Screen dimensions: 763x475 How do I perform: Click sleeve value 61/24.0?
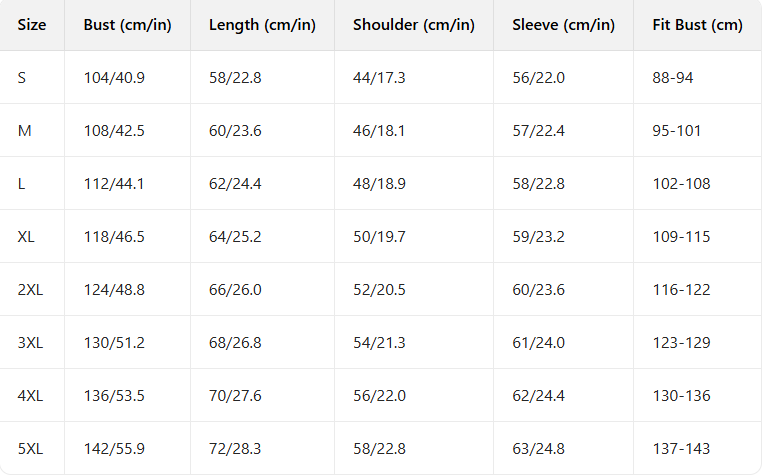tap(538, 342)
